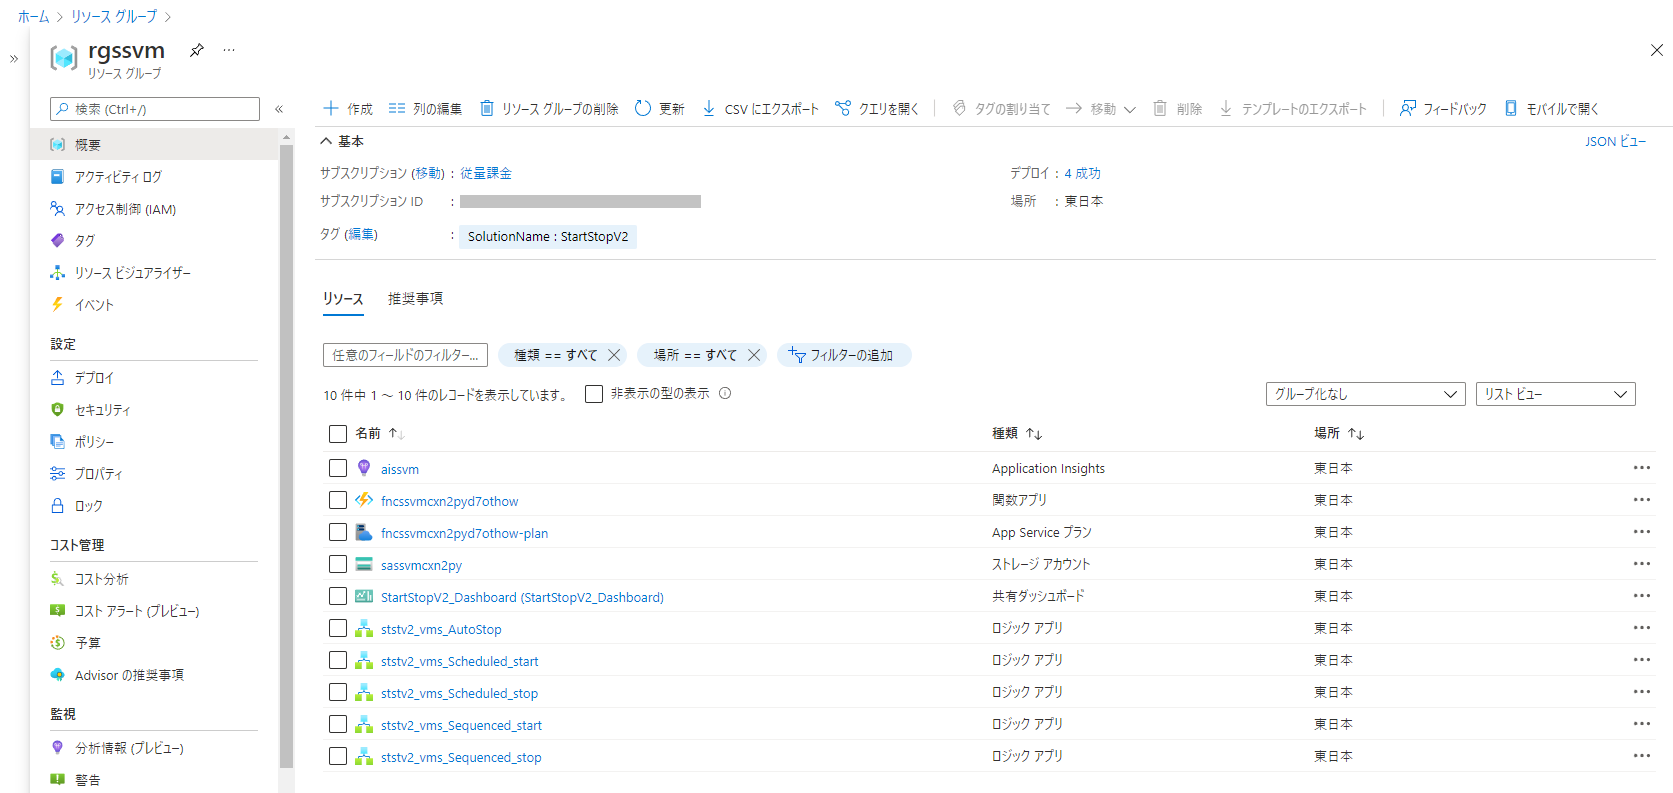
Task: Open the aissvm resource link
Action: point(400,469)
